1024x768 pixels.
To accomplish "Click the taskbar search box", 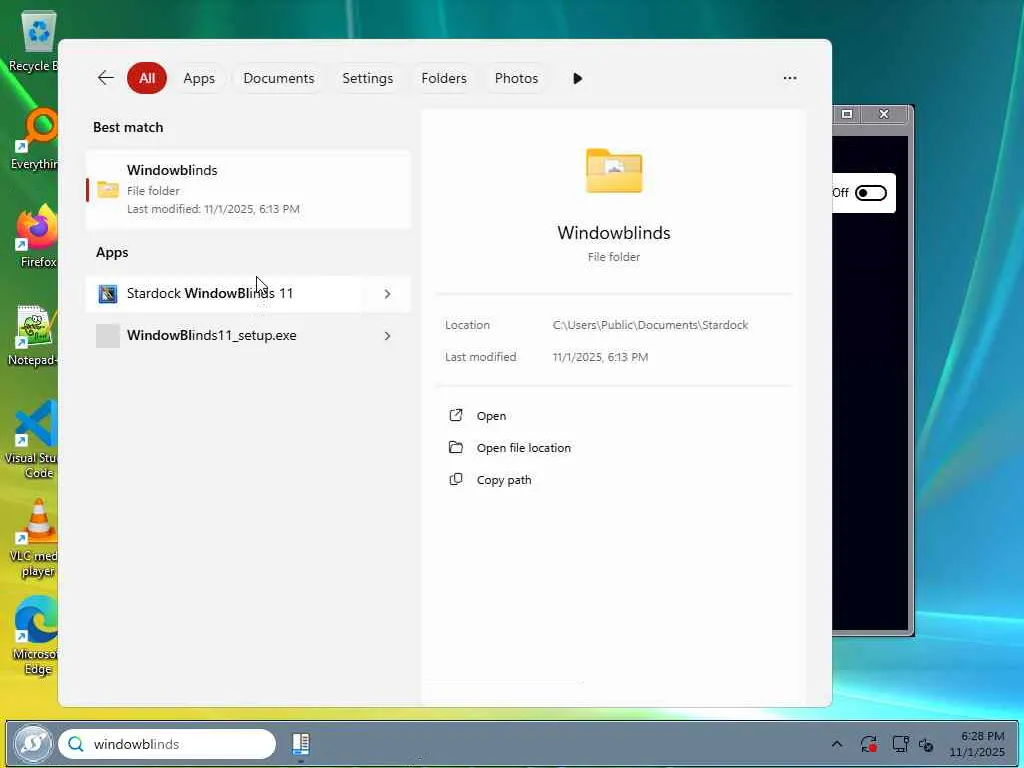I will [167, 744].
